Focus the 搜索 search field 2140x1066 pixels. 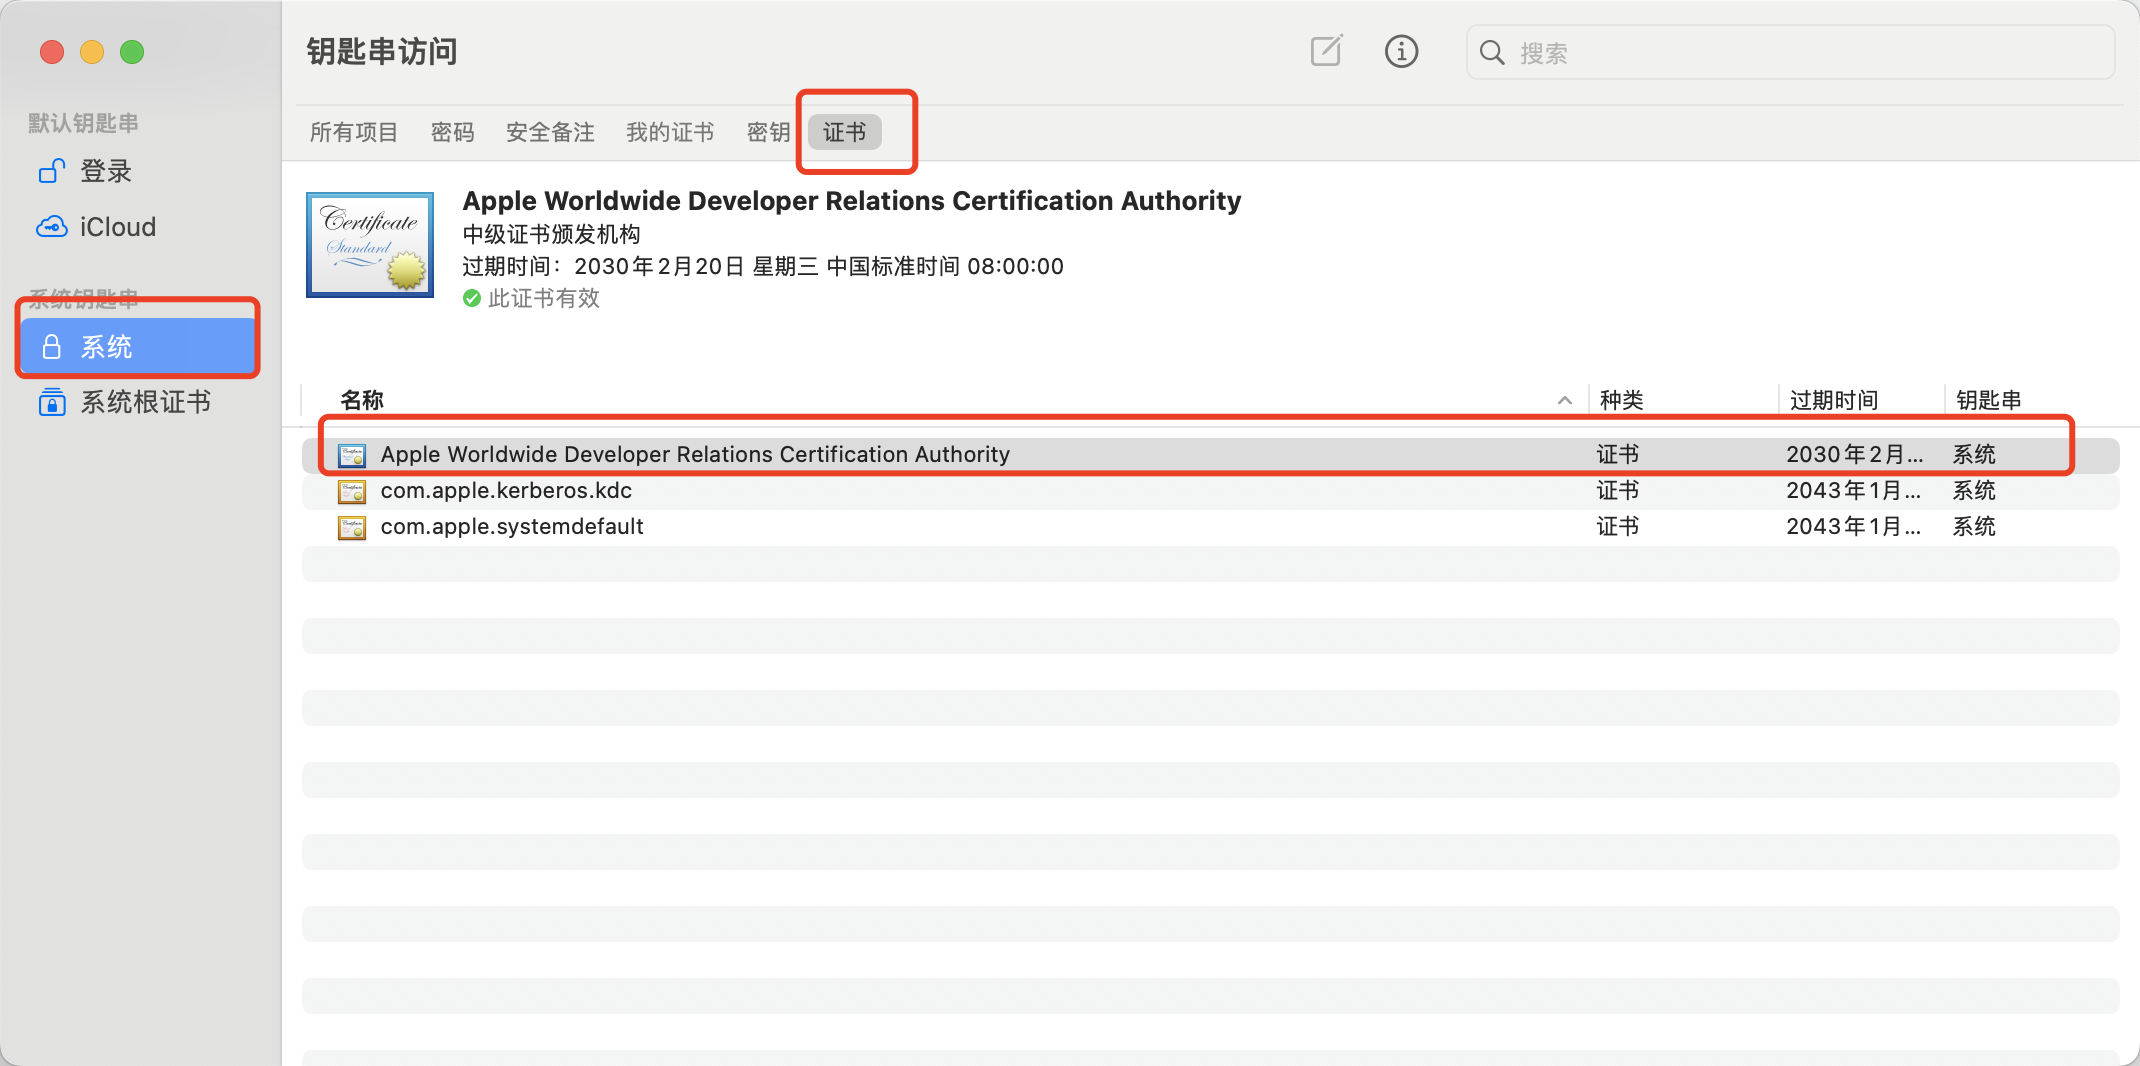coord(1790,52)
